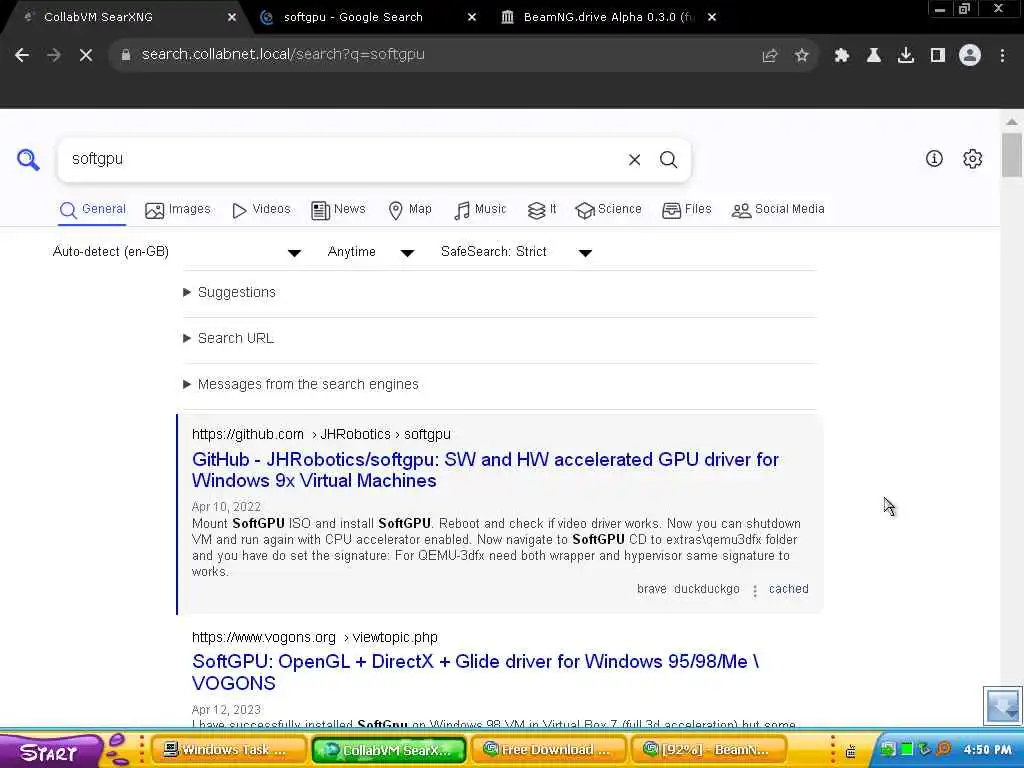Click the forward navigation arrow
This screenshot has height=768, width=1024.
pos(54,56)
